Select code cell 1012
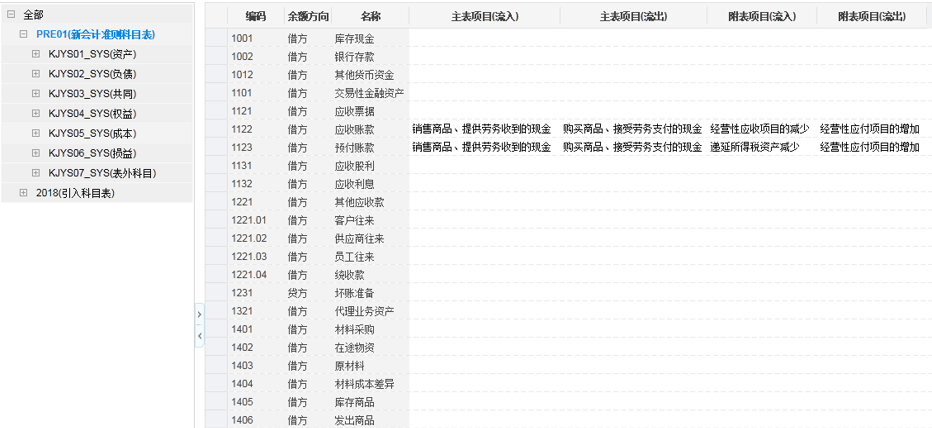The width and height of the screenshot is (932, 428). click(256, 75)
